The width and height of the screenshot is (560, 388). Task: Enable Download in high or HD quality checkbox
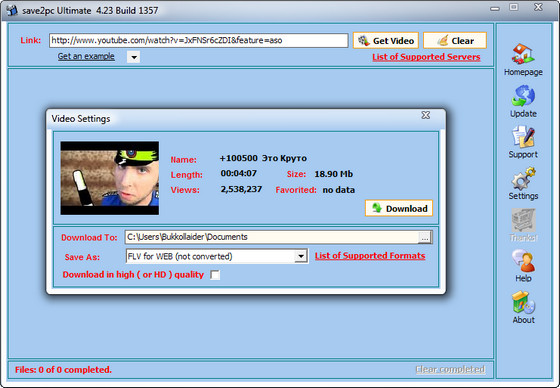click(215, 275)
